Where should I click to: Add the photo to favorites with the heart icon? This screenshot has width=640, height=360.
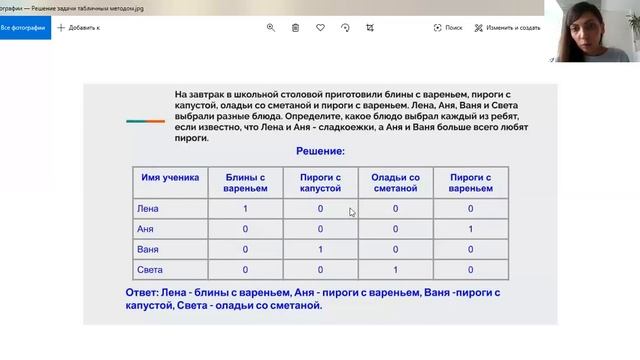click(x=320, y=28)
